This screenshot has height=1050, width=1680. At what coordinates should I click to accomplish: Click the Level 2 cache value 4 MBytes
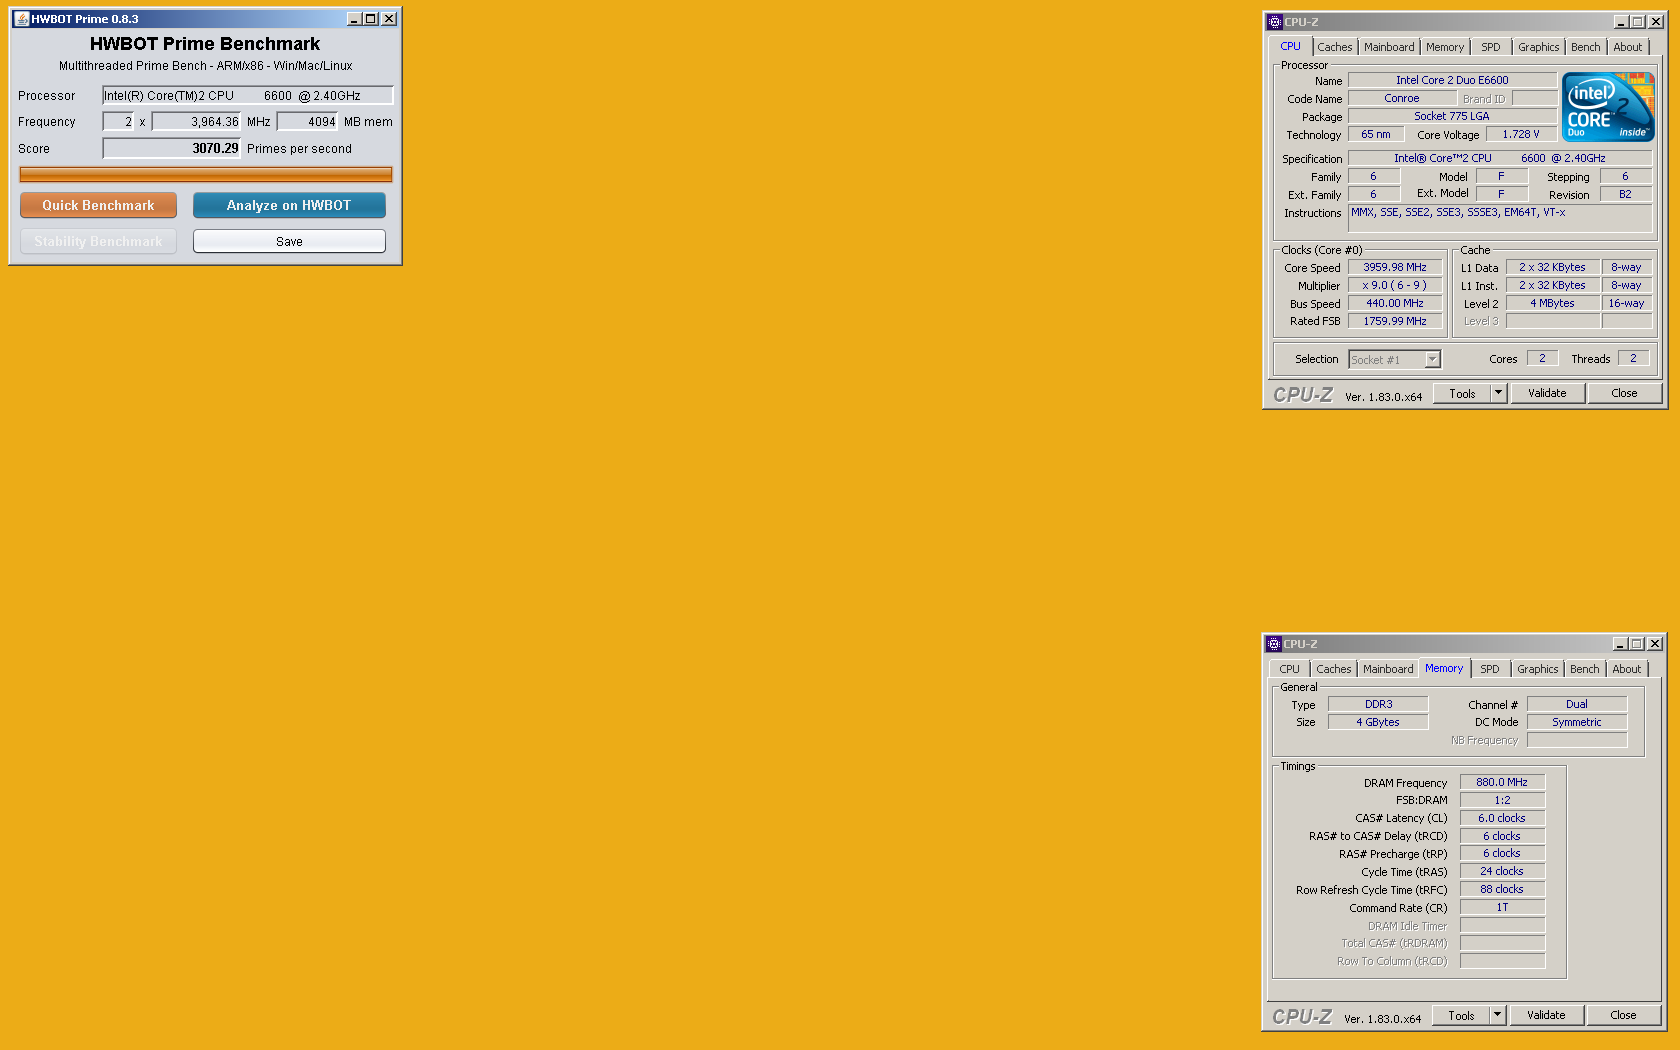tap(1552, 303)
